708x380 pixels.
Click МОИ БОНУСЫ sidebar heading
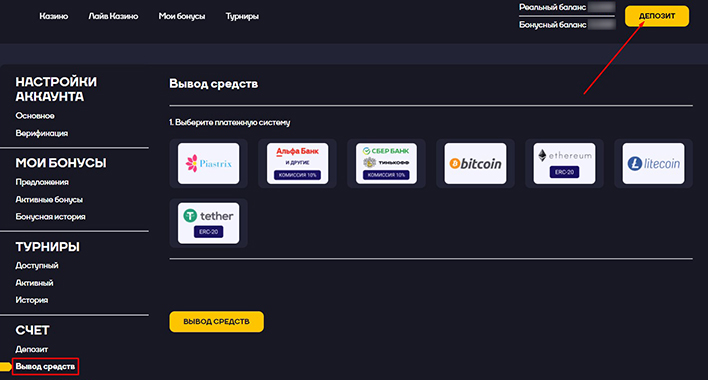pos(61,163)
